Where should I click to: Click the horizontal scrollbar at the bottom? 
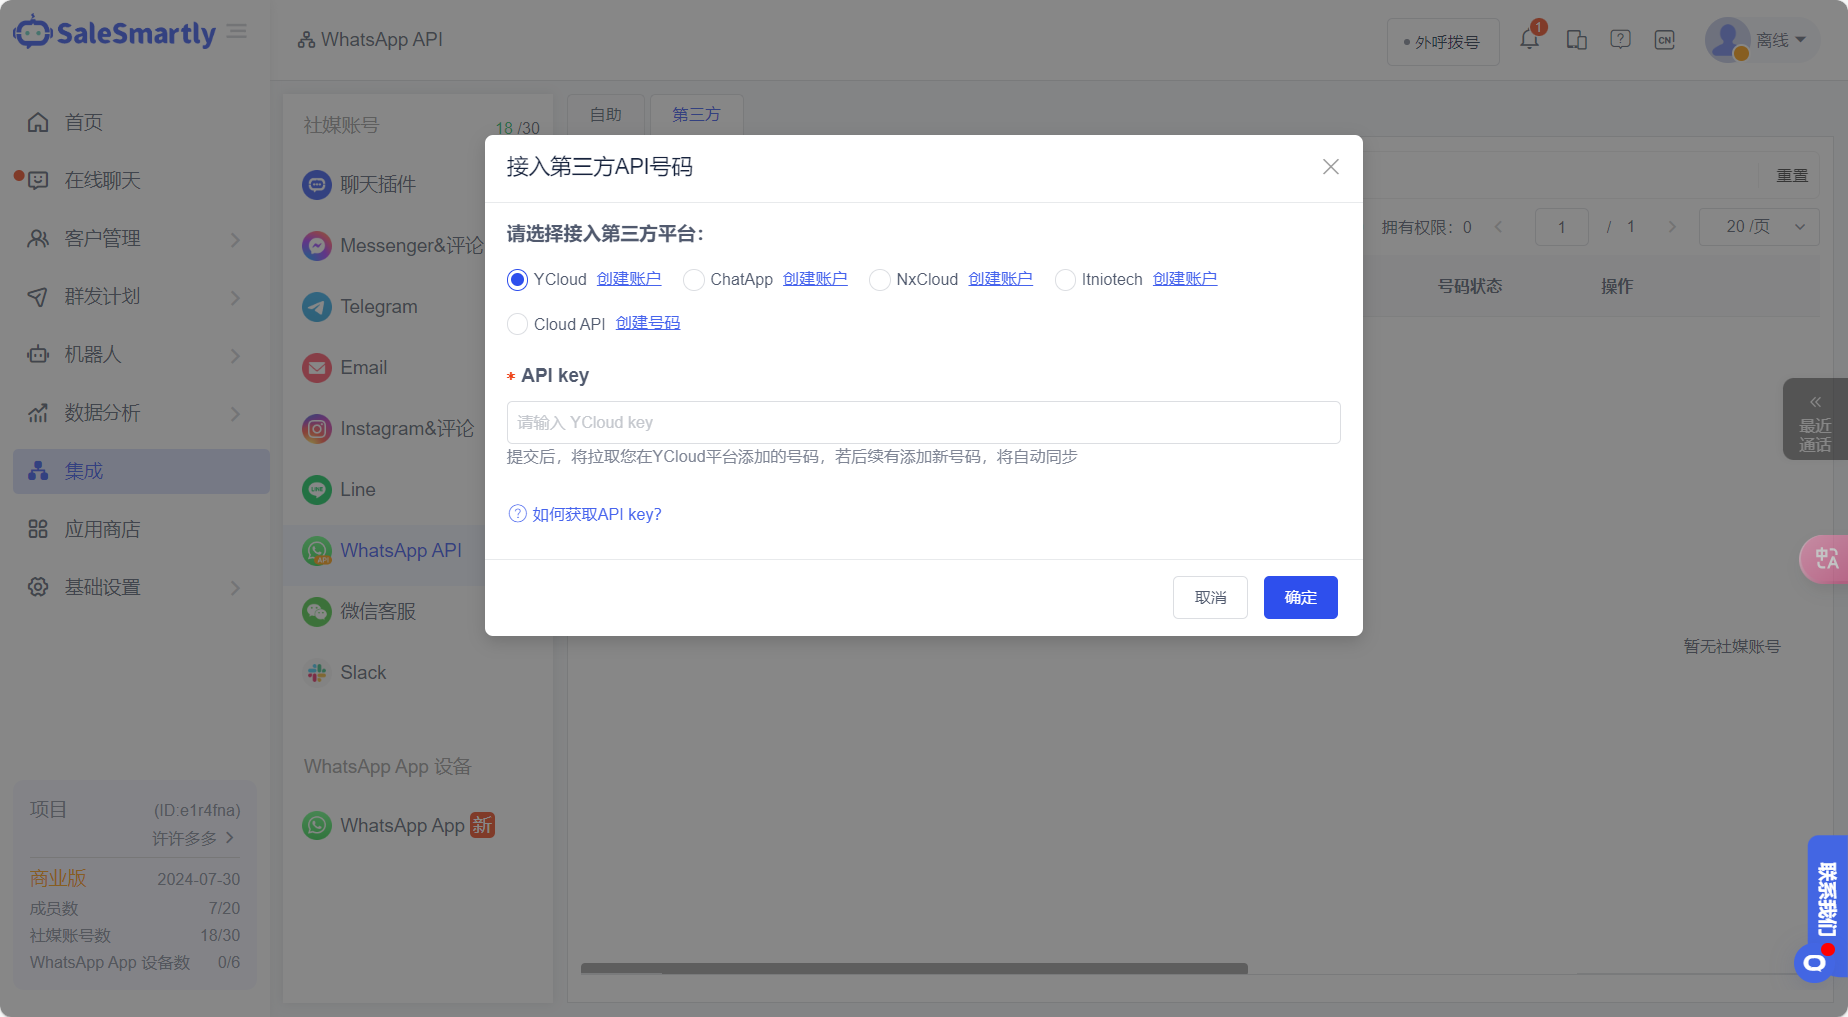(914, 968)
